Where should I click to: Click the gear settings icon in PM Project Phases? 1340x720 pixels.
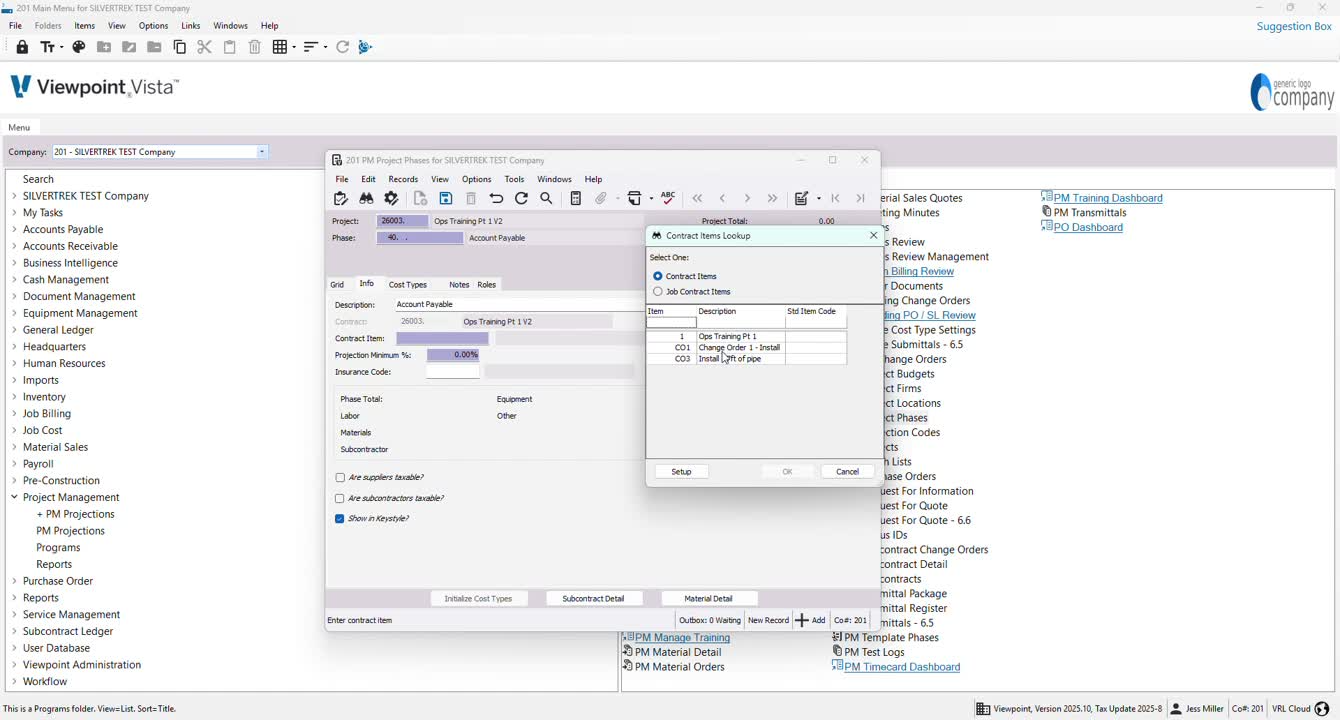[x=392, y=199]
